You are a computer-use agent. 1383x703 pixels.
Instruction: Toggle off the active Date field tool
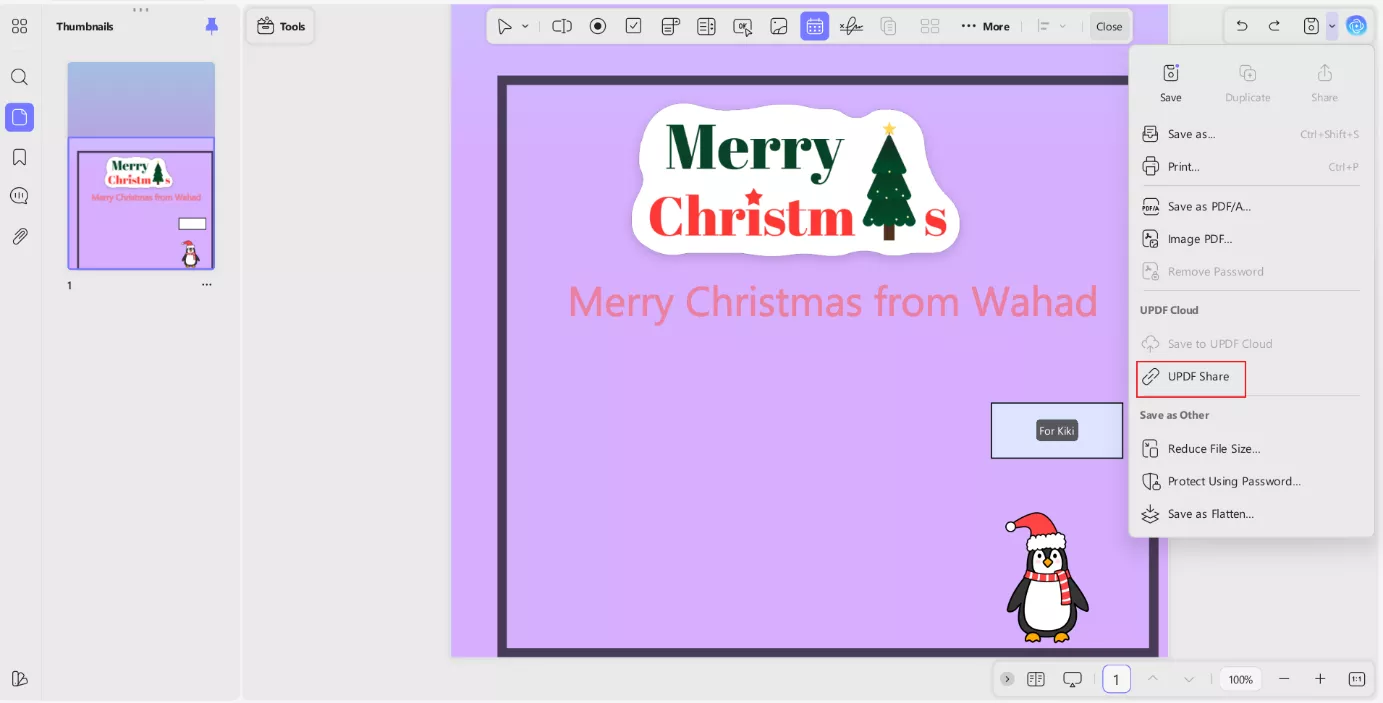[x=814, y=26]
